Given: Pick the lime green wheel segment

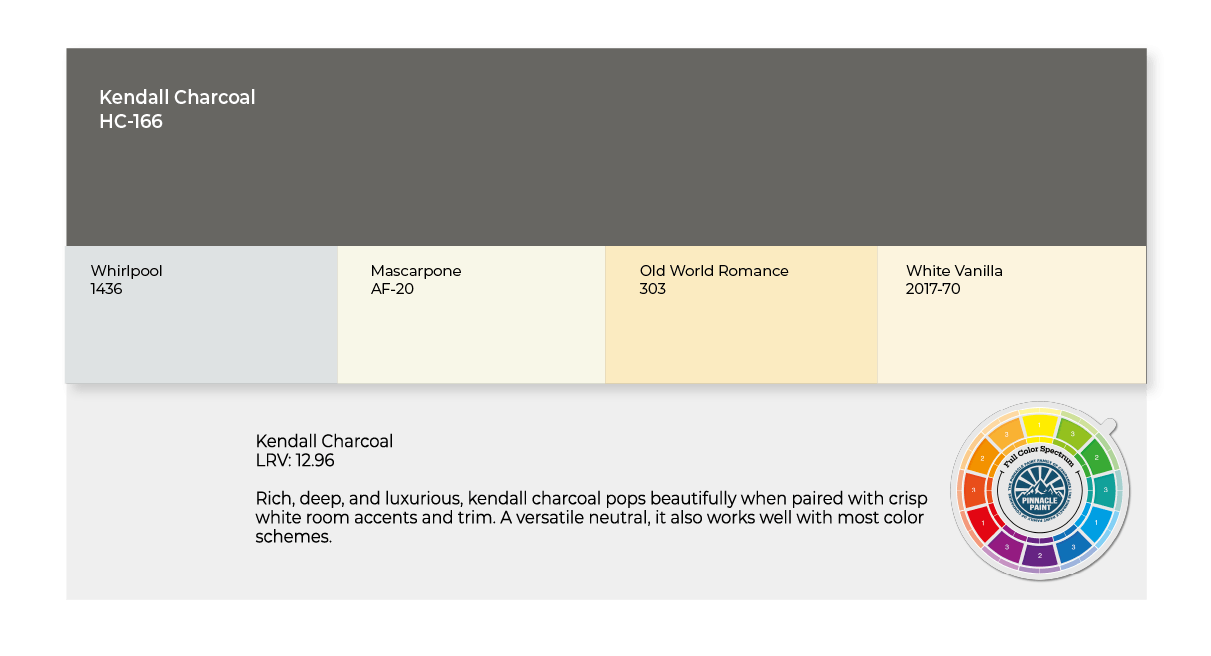Looking at the screenshot, I should tap(1072, 433).
